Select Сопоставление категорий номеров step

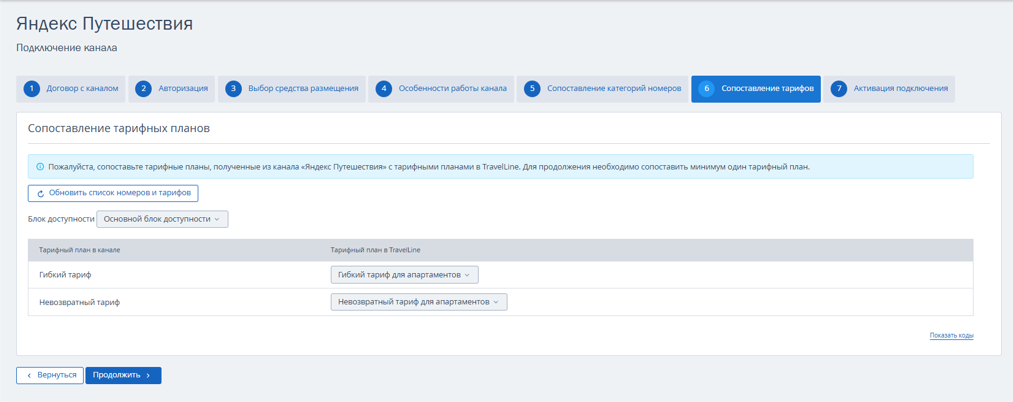pyautogui.click(x=602, y=89)
